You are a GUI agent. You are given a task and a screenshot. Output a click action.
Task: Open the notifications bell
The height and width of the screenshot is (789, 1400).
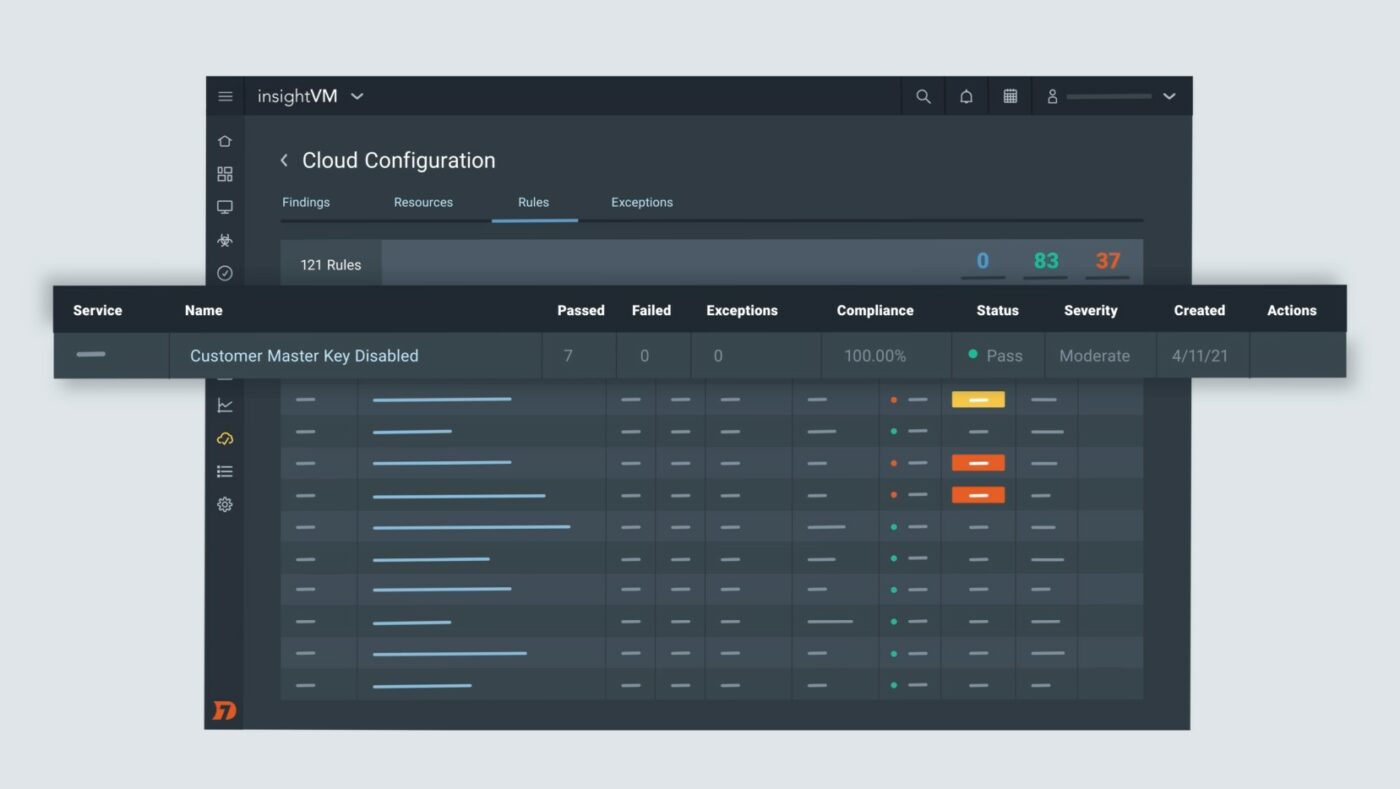click(966, 97)
